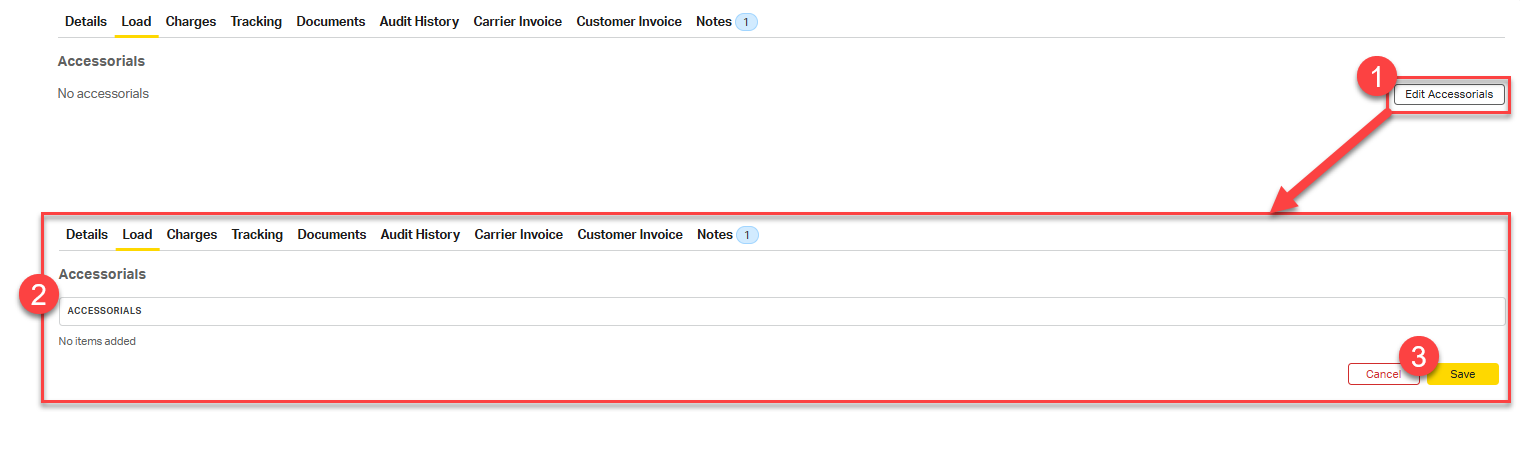
Task: Open Carrier Invoice tab in the accessorials edit form
Action: pos(519,234)
